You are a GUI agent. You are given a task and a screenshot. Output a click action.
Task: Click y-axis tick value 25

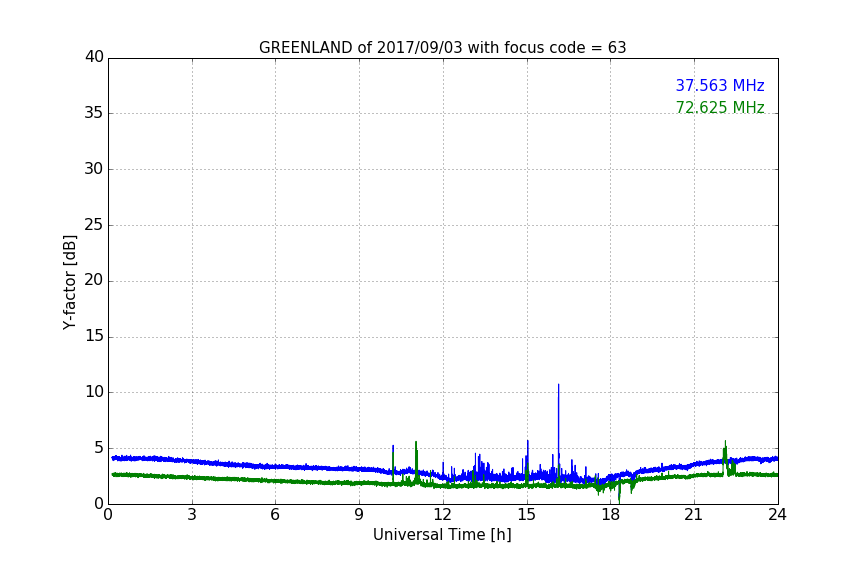[94, 224]
